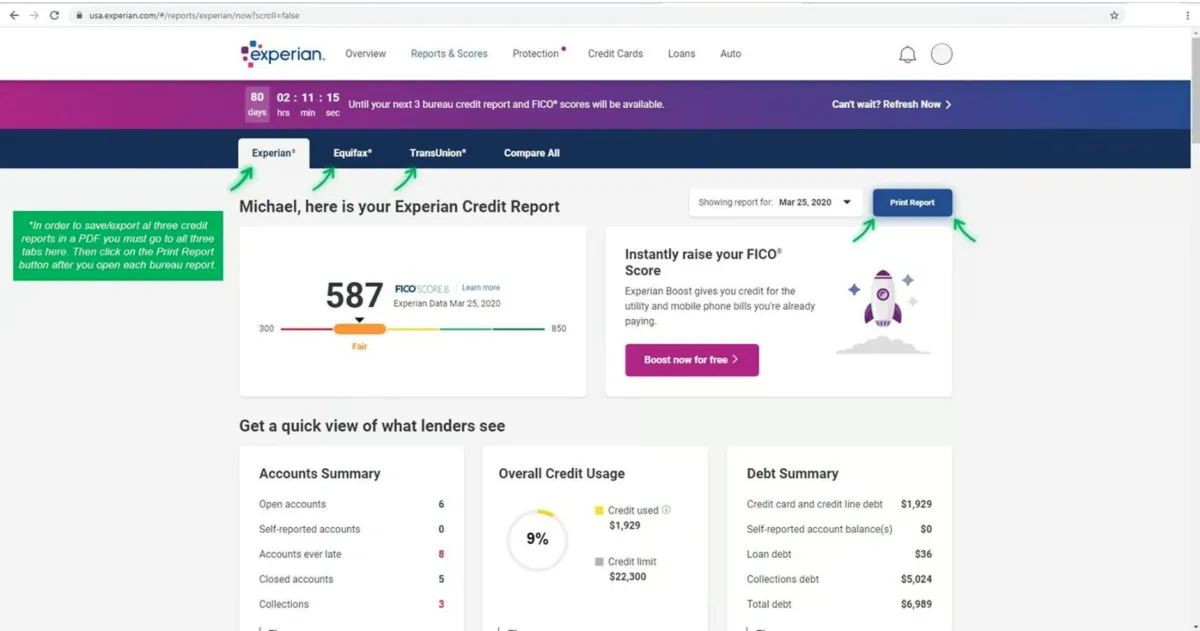This screenshot has width=1200, height=631.
Task: Open Reports & Scores menu
Action: [x=449, y=54]
